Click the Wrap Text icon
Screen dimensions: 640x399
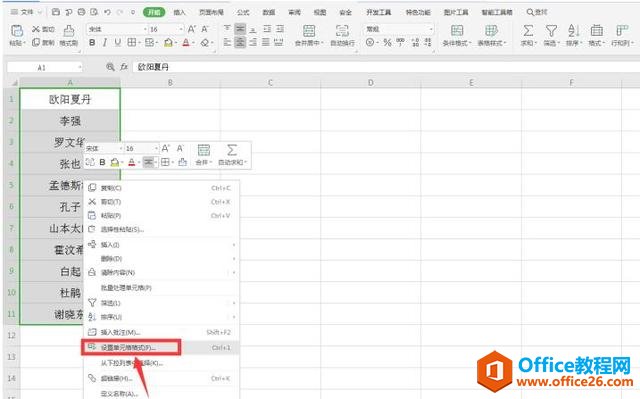tap(342, 31)
